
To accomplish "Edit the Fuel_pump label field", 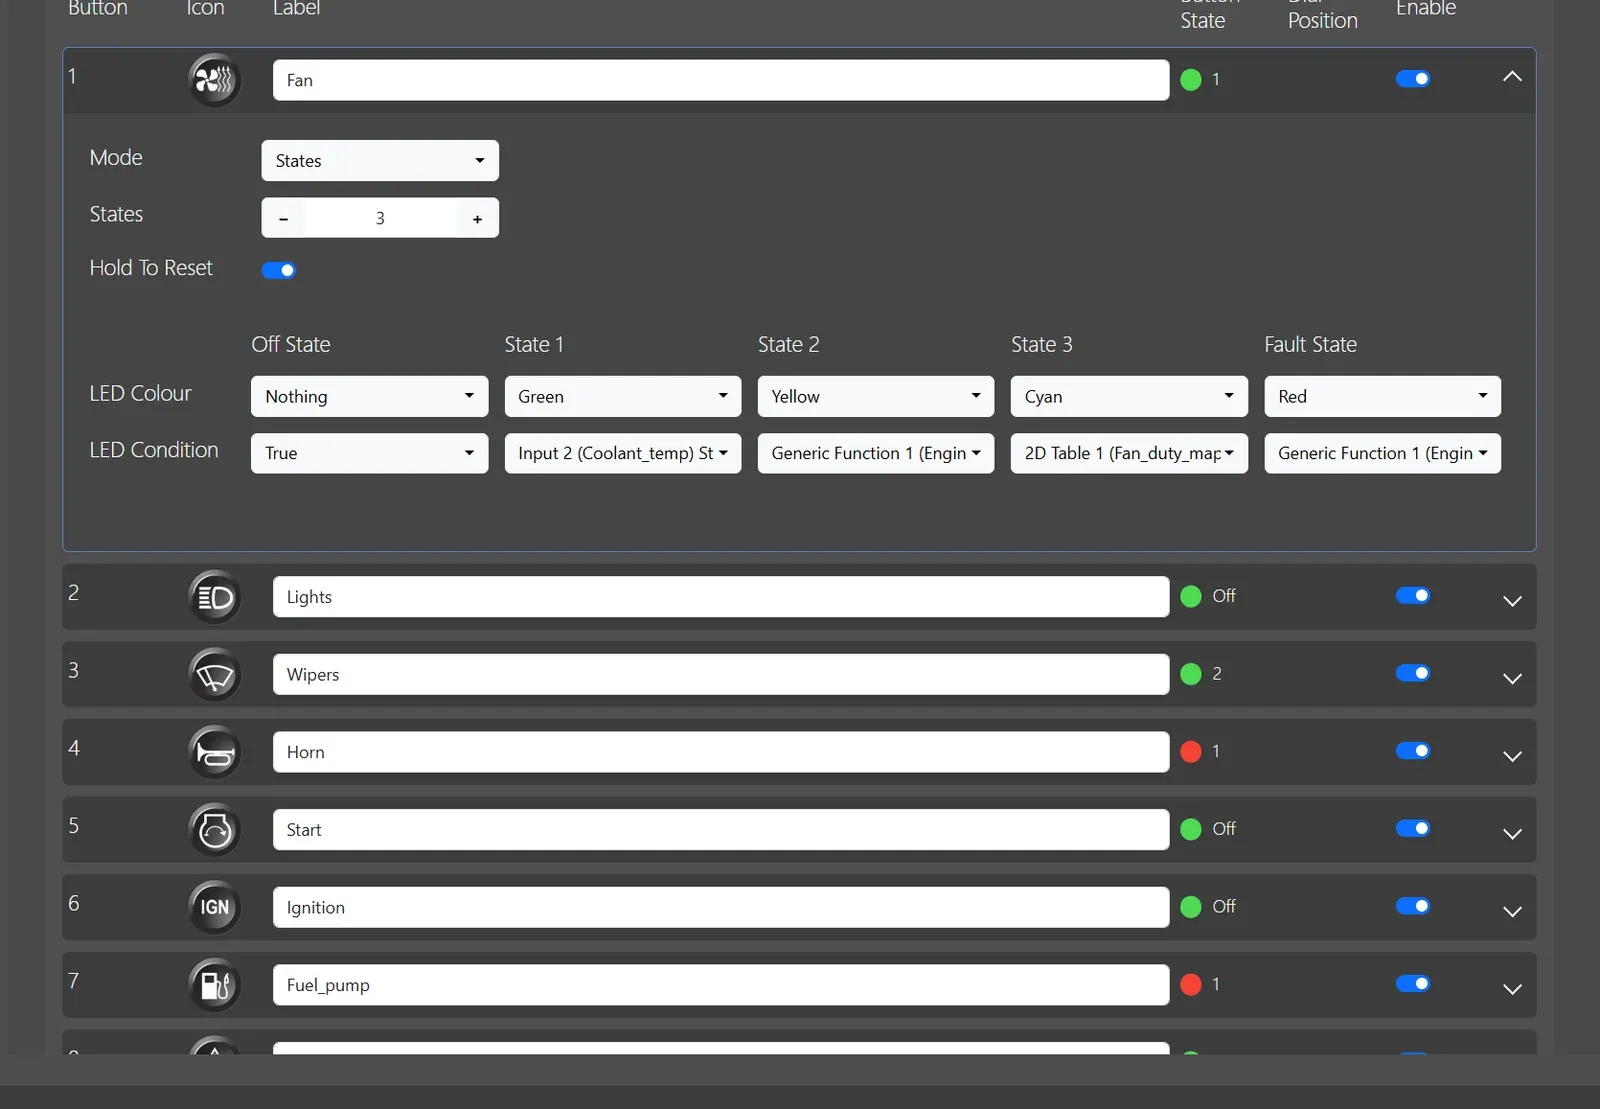I will tap(721, 985).
